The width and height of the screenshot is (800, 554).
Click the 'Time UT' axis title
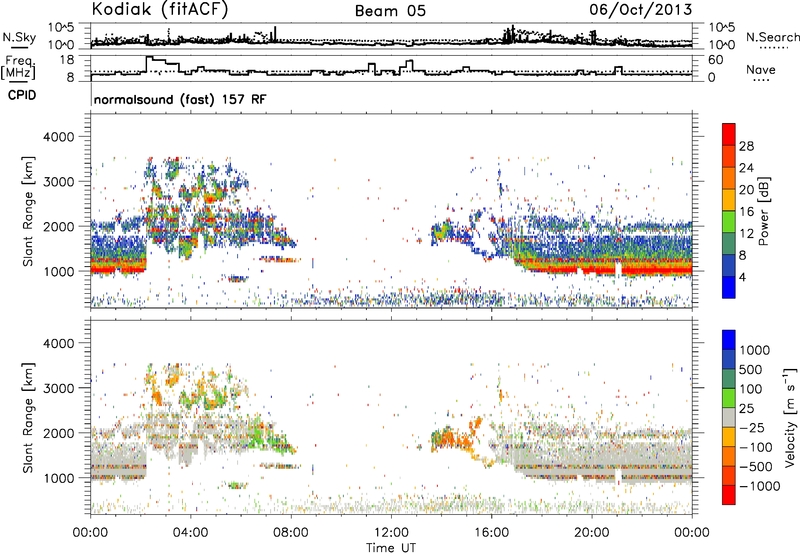tap(391, 547)
